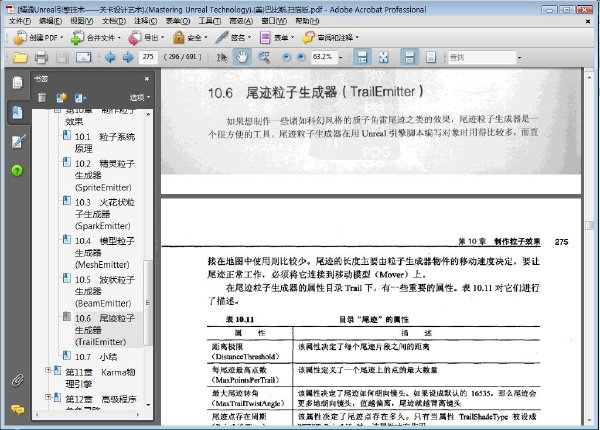Screen dimensions: 600x430
Task: Click the fit one full page icon
Action: click(383, 58)
